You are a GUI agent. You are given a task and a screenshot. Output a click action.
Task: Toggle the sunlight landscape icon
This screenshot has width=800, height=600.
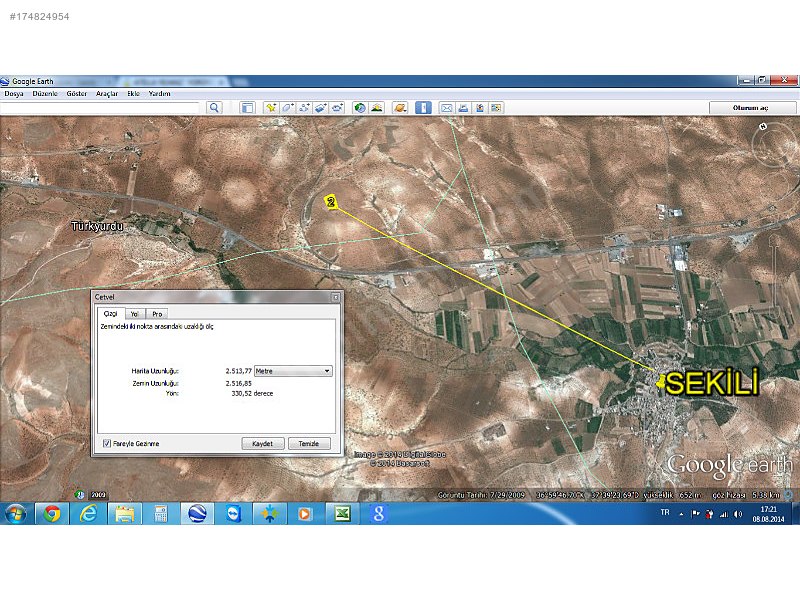pos(377,108)
